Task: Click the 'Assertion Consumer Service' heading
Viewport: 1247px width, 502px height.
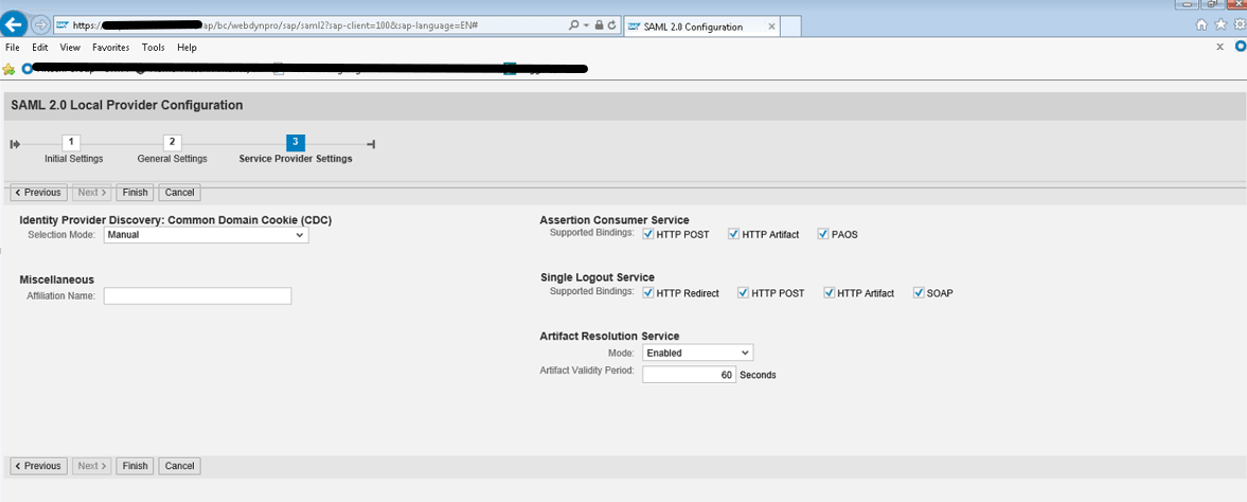Action: [x=614, y=220]
